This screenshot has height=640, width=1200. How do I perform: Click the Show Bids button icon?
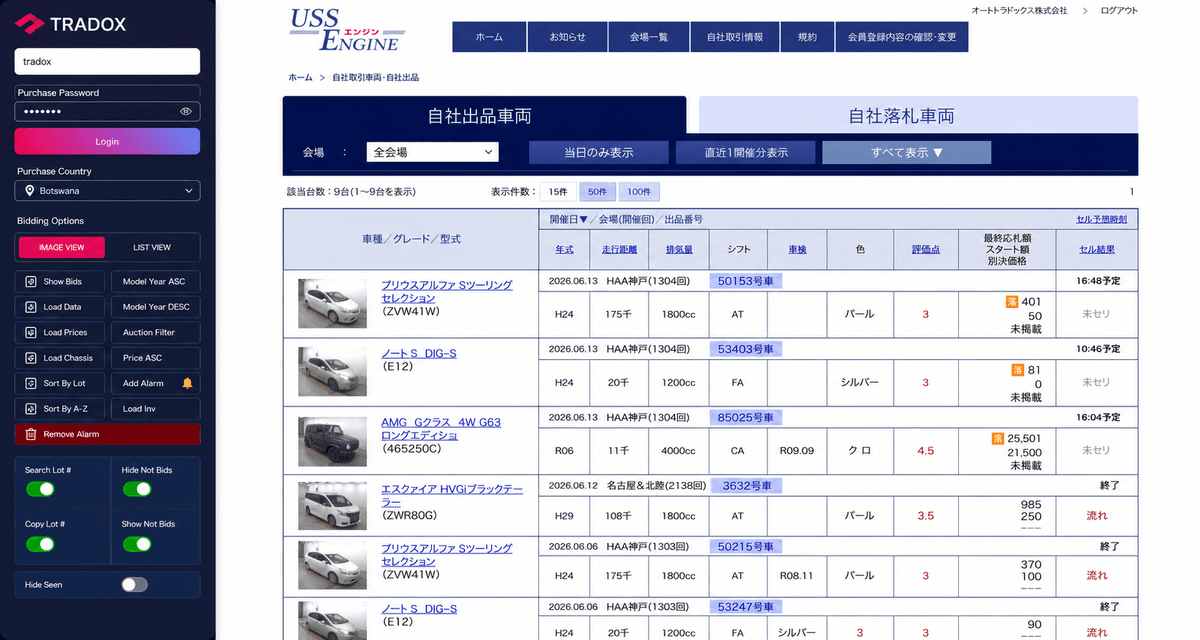click(x=31, y=282)
